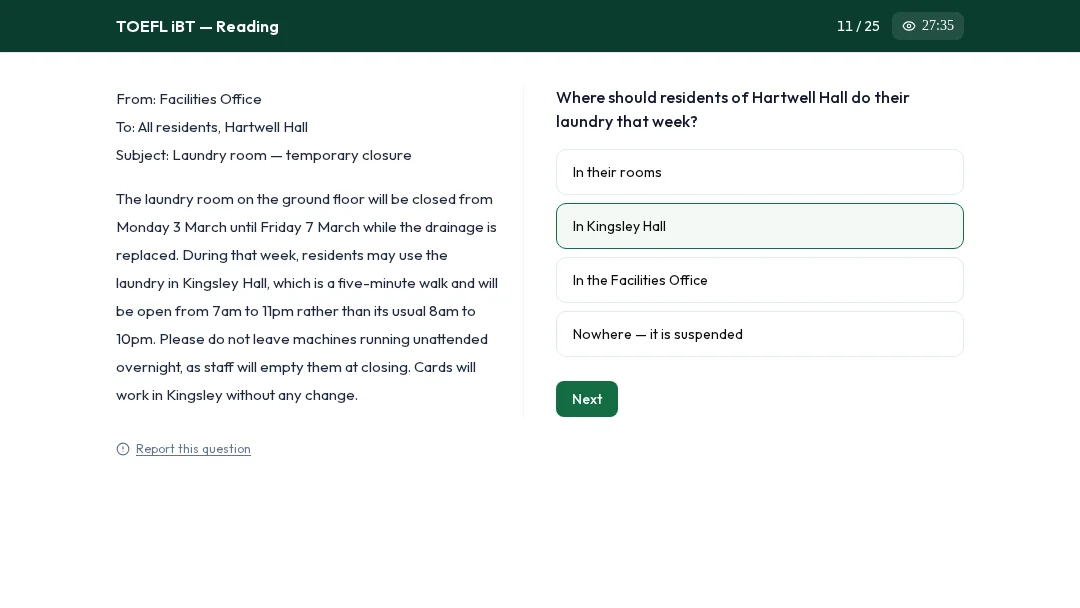Click the question prompt about Hartwell Hall laundry

[x=733, y=109]
